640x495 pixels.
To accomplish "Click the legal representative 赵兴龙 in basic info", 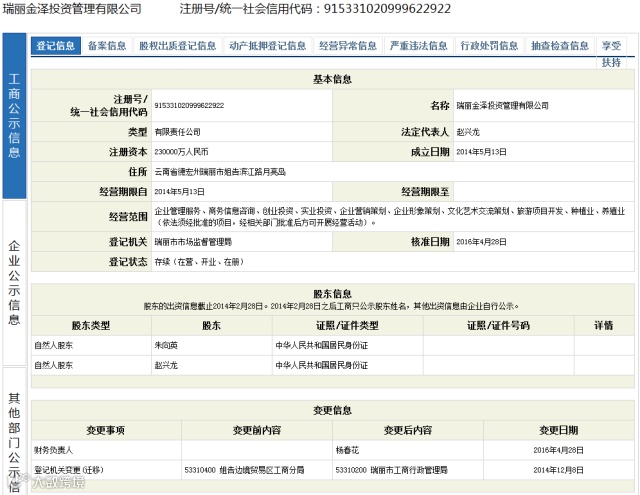I will click(x=468, y=132).
